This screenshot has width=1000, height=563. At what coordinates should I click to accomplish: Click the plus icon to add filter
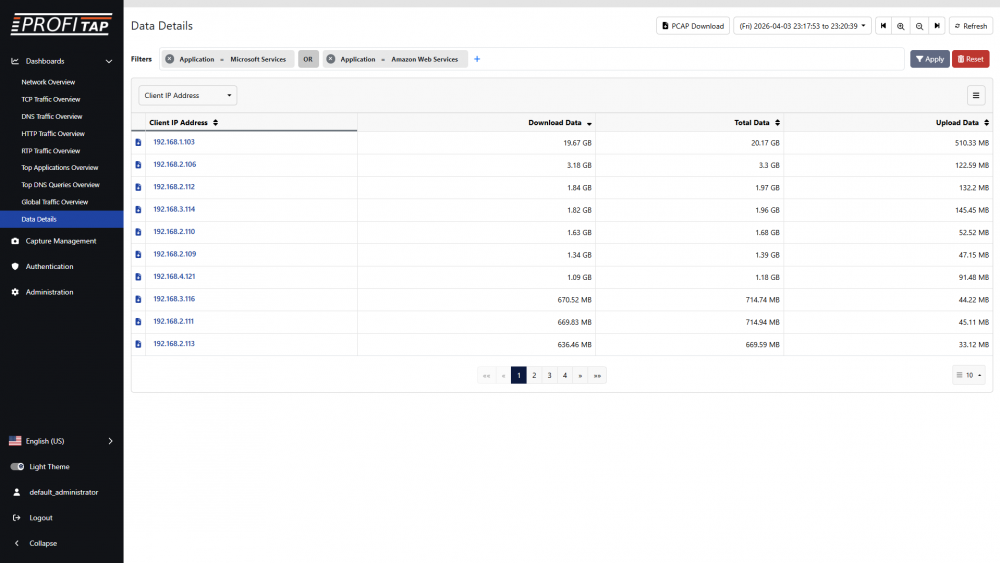click(477, 59)
